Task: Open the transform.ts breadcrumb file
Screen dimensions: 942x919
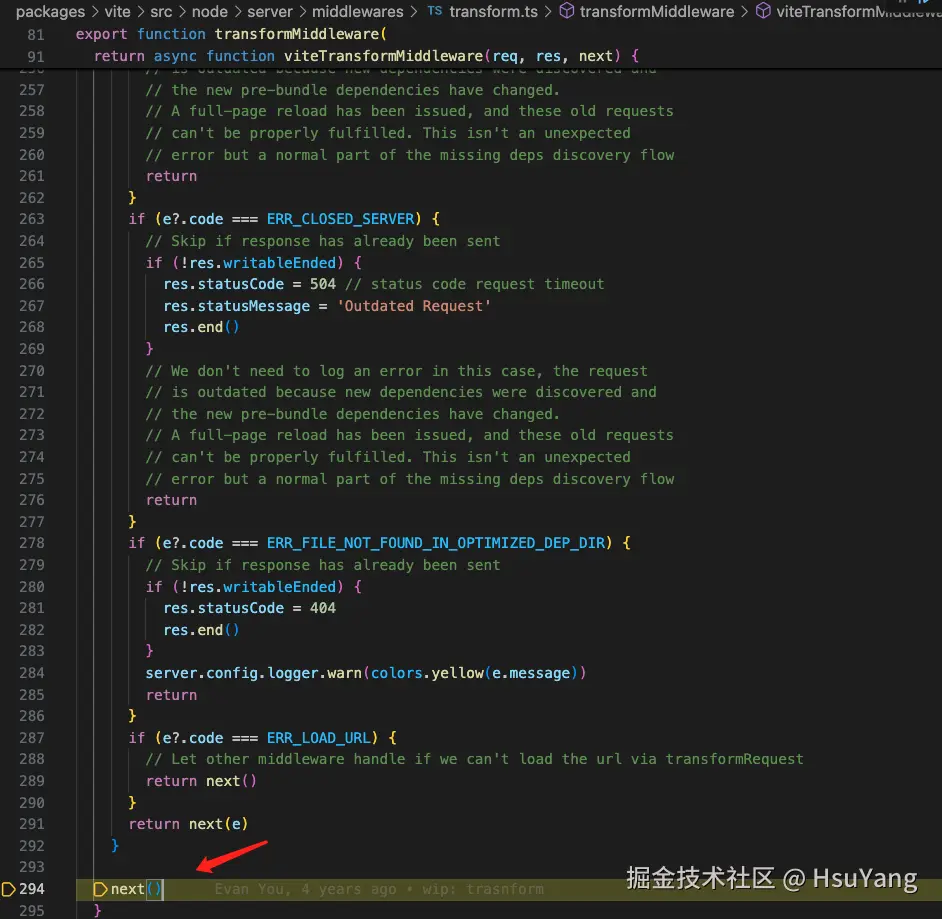Action: (493, 11)
